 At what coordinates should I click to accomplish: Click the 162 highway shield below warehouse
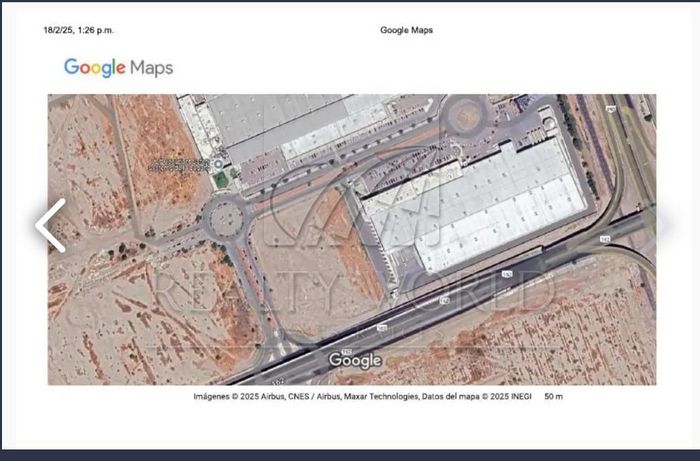point(506,274)
